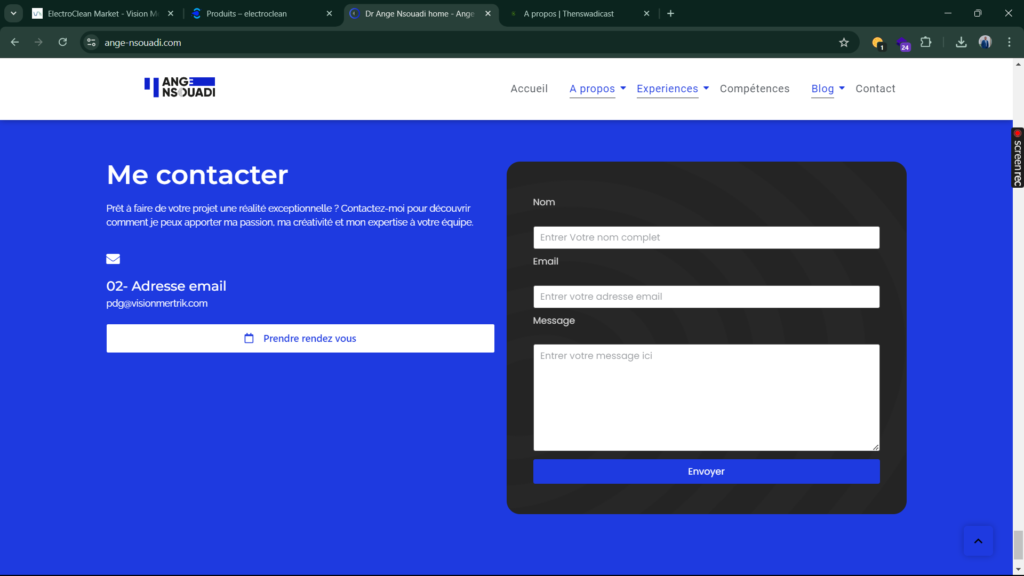
Task: Click the scrollbar up arrow
Action: pyautogui.click(x=1018, y=64)
